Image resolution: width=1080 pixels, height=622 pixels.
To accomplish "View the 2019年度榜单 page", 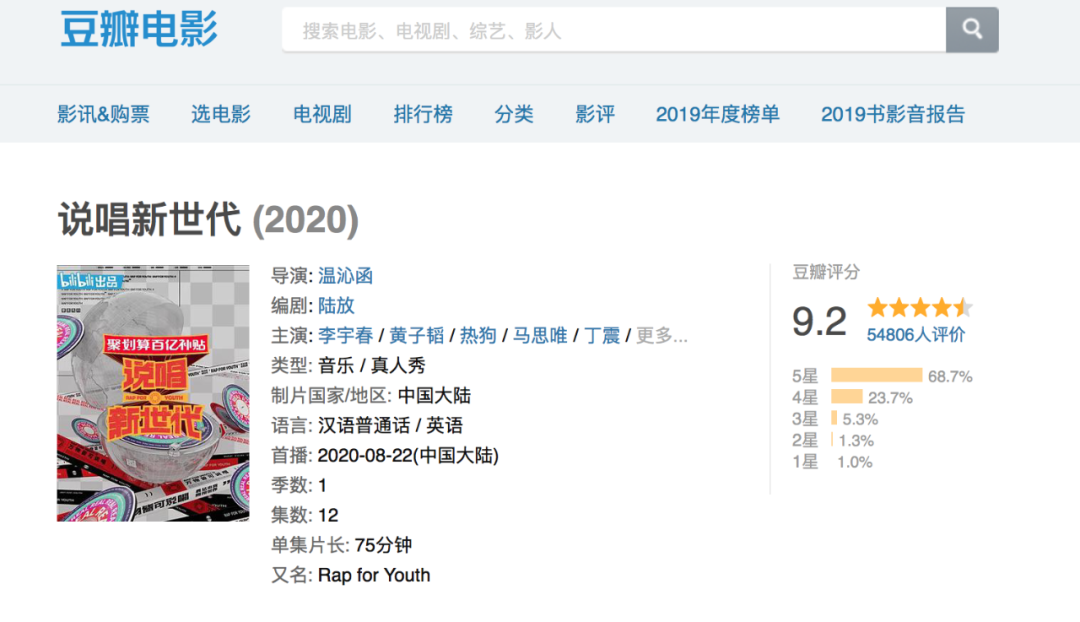I will click(717, 114).
